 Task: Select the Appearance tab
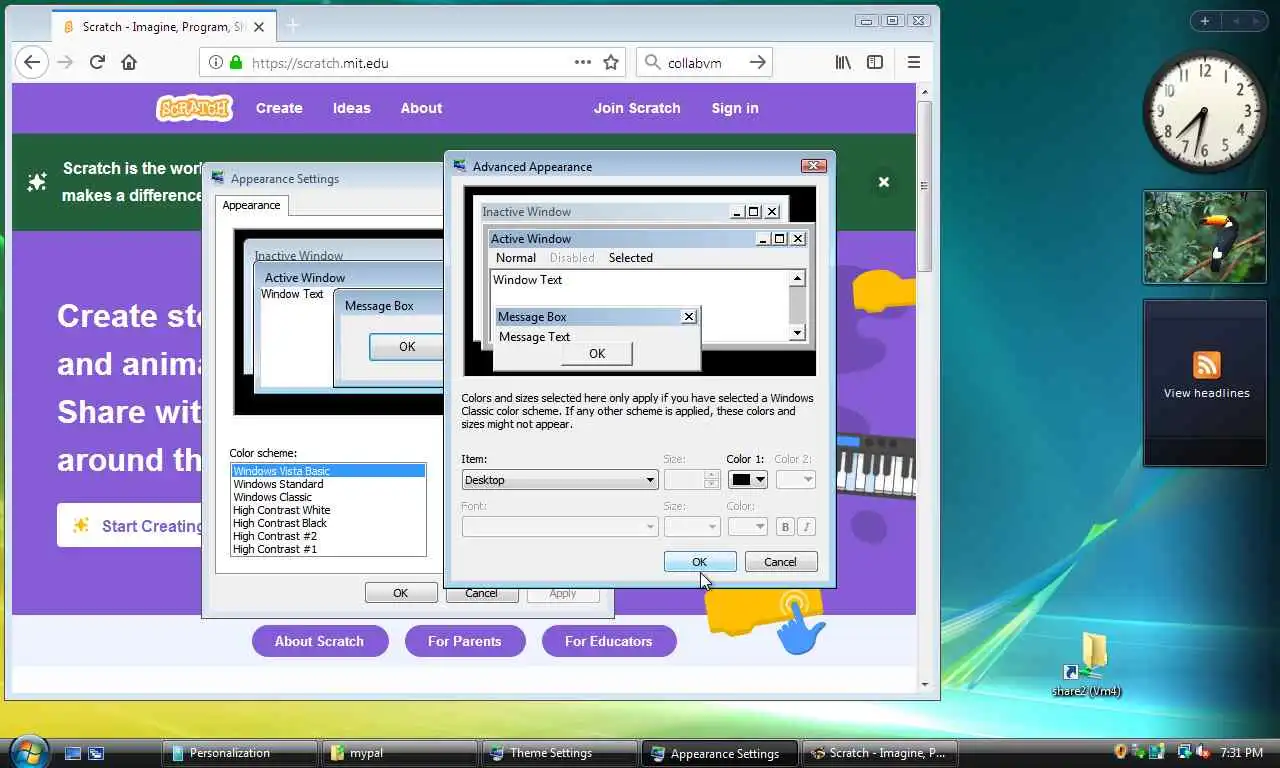(252, 205)
